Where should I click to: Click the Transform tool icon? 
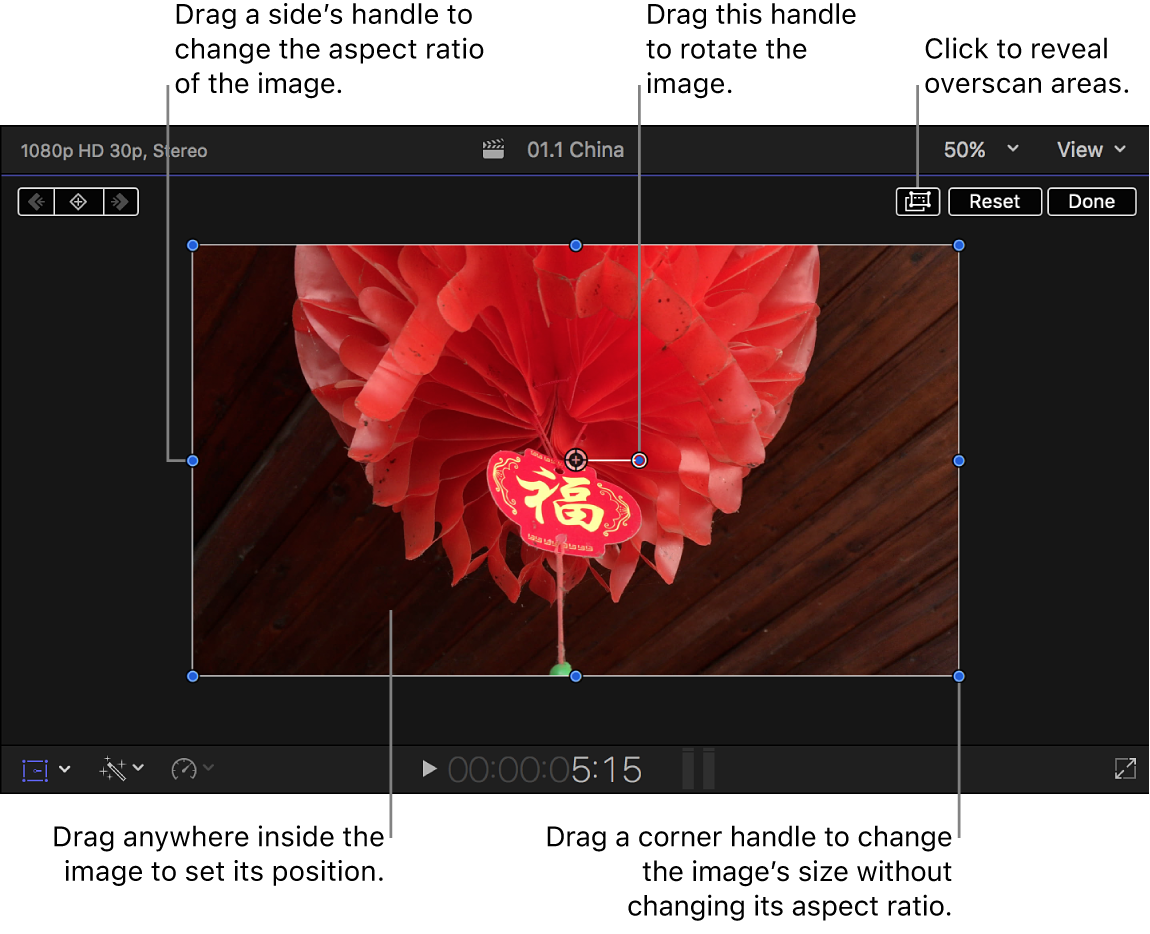point(33,769)
